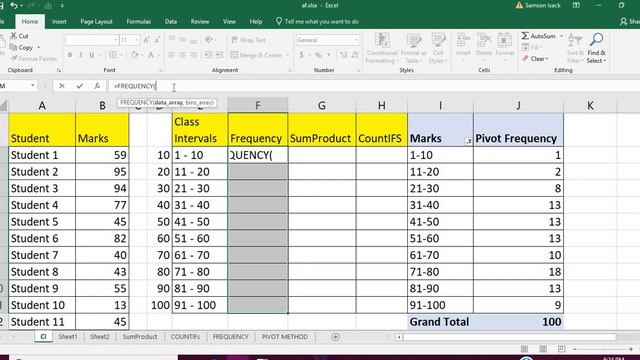Switch to the Data ribbon tab
Viewport: 640px width, 360px height.
[x=171, y=22]
